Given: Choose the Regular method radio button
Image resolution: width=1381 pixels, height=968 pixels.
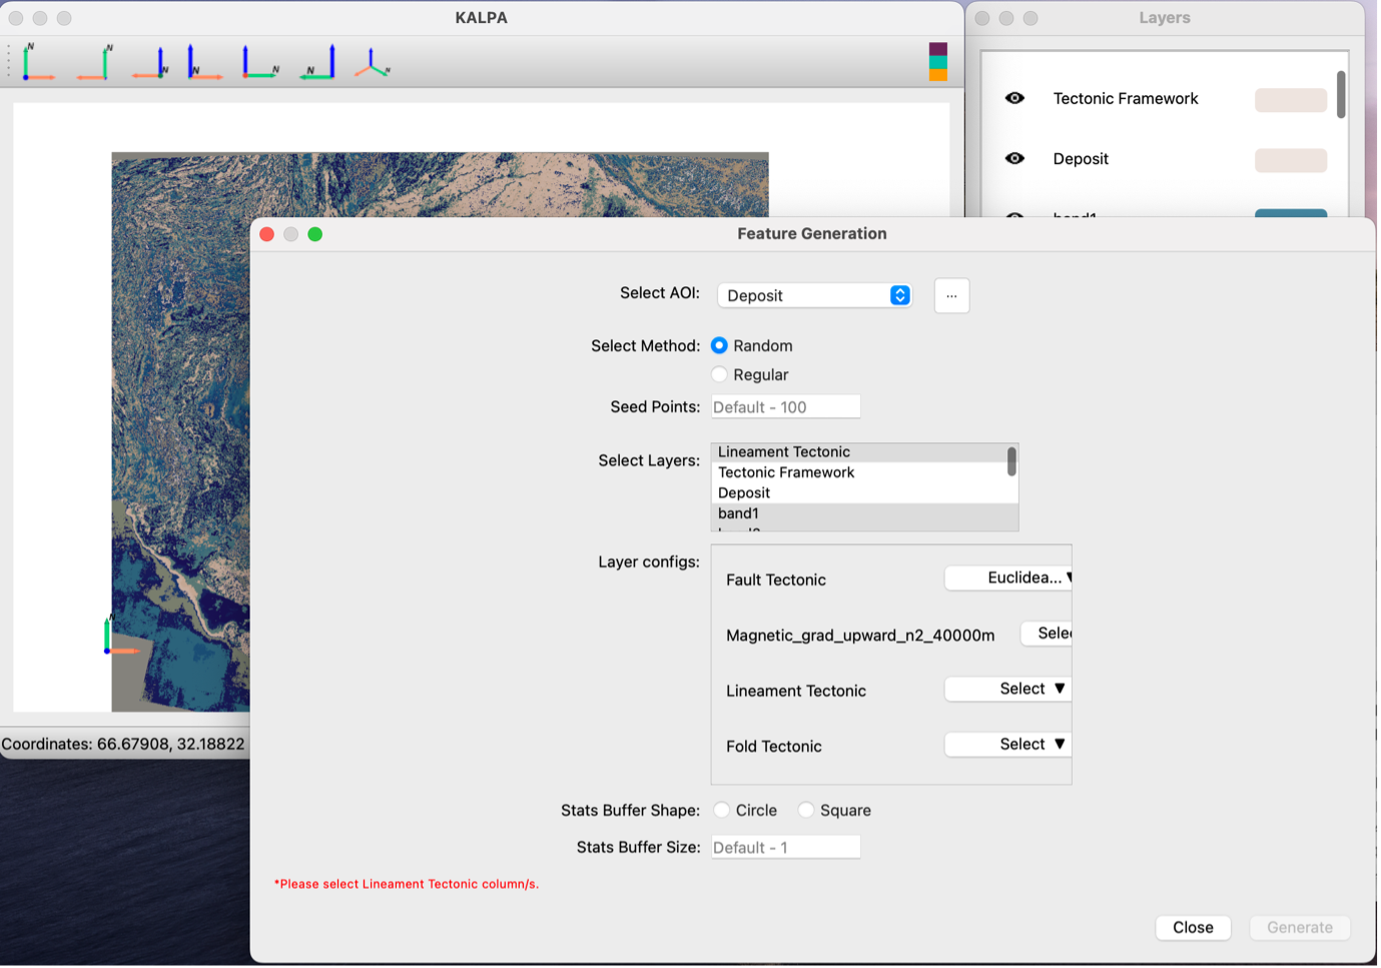Looking at the screenshot, I should tap(719, 375).
